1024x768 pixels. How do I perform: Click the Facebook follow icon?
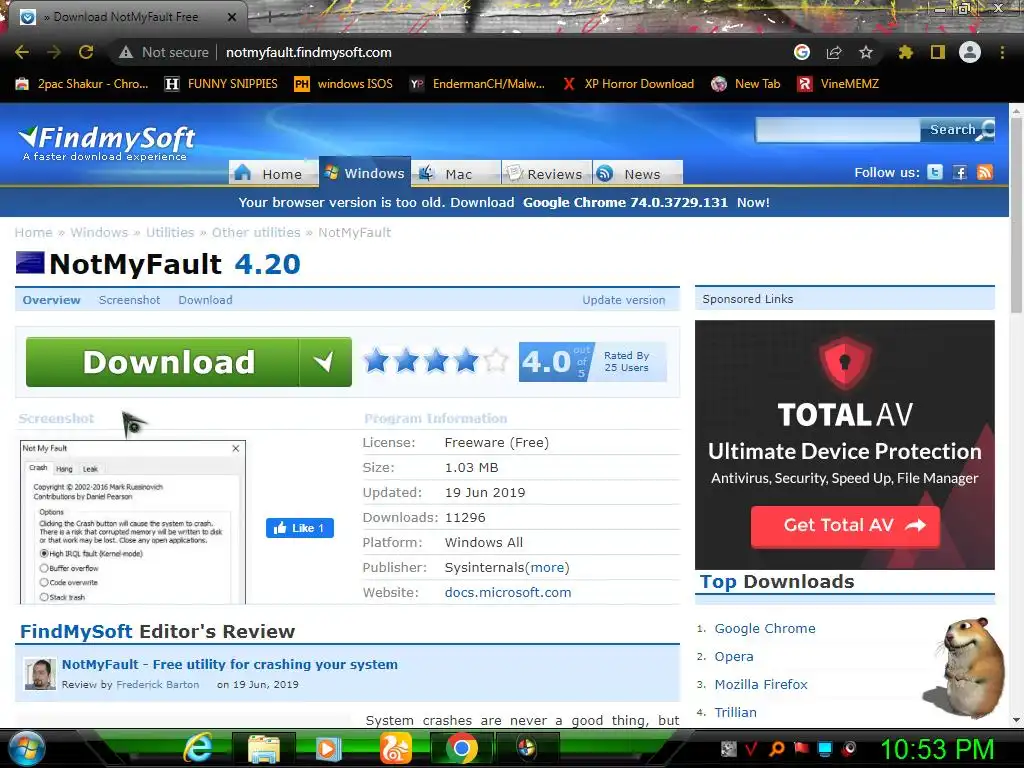pos(959,172)
